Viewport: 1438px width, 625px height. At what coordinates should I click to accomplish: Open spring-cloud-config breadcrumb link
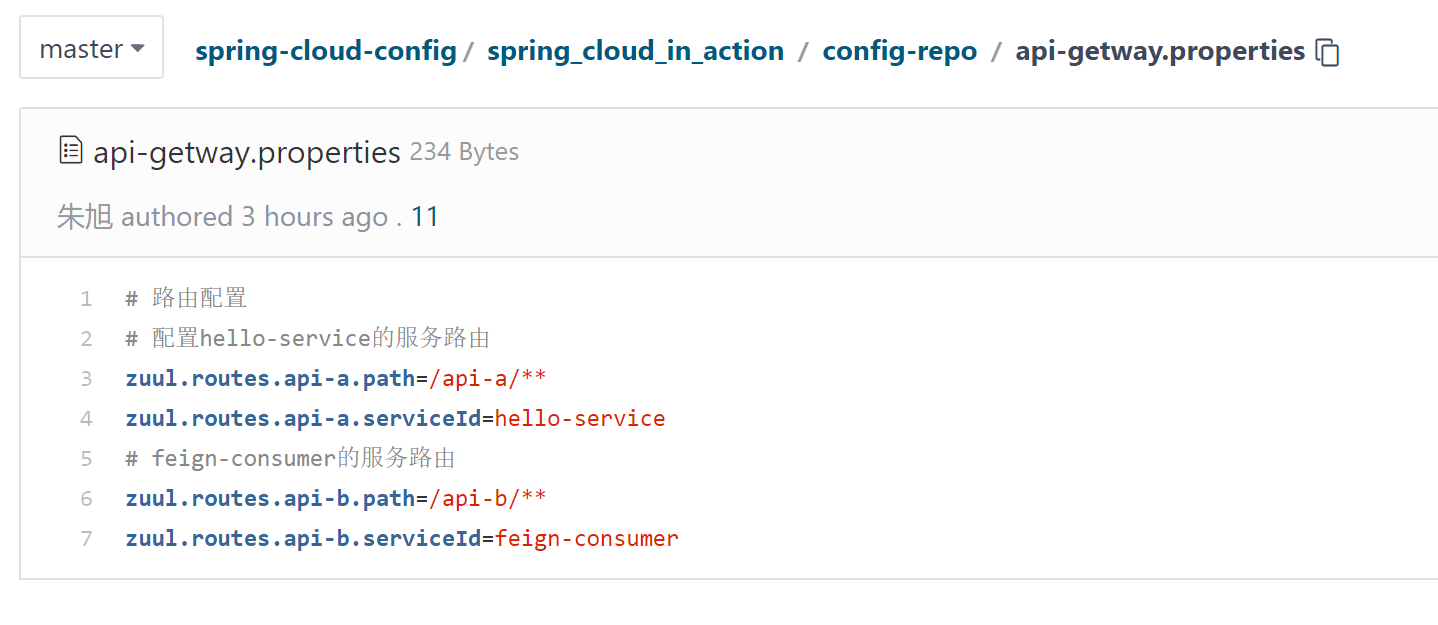(x=325, y=51)
